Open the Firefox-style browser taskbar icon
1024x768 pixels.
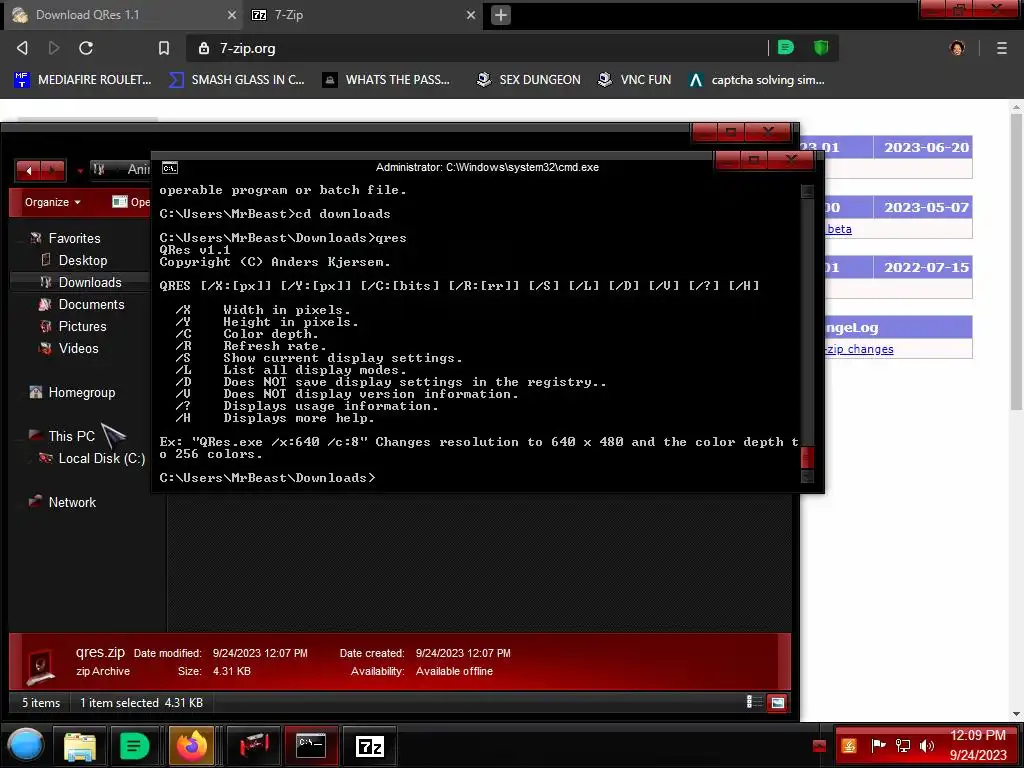tap(192, 746)
